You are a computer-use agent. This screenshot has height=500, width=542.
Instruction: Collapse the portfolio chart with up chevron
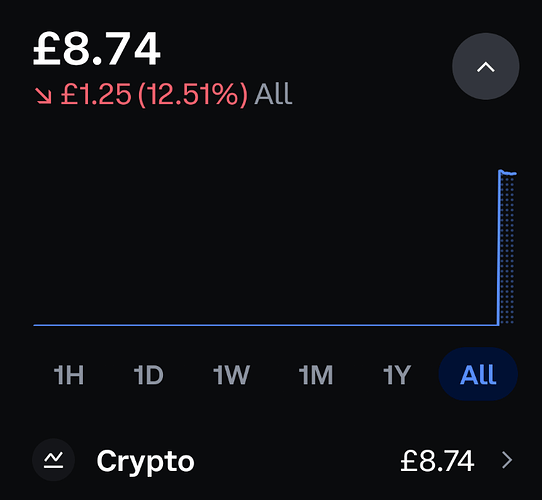pyautogui.click(x=486, y=67)
